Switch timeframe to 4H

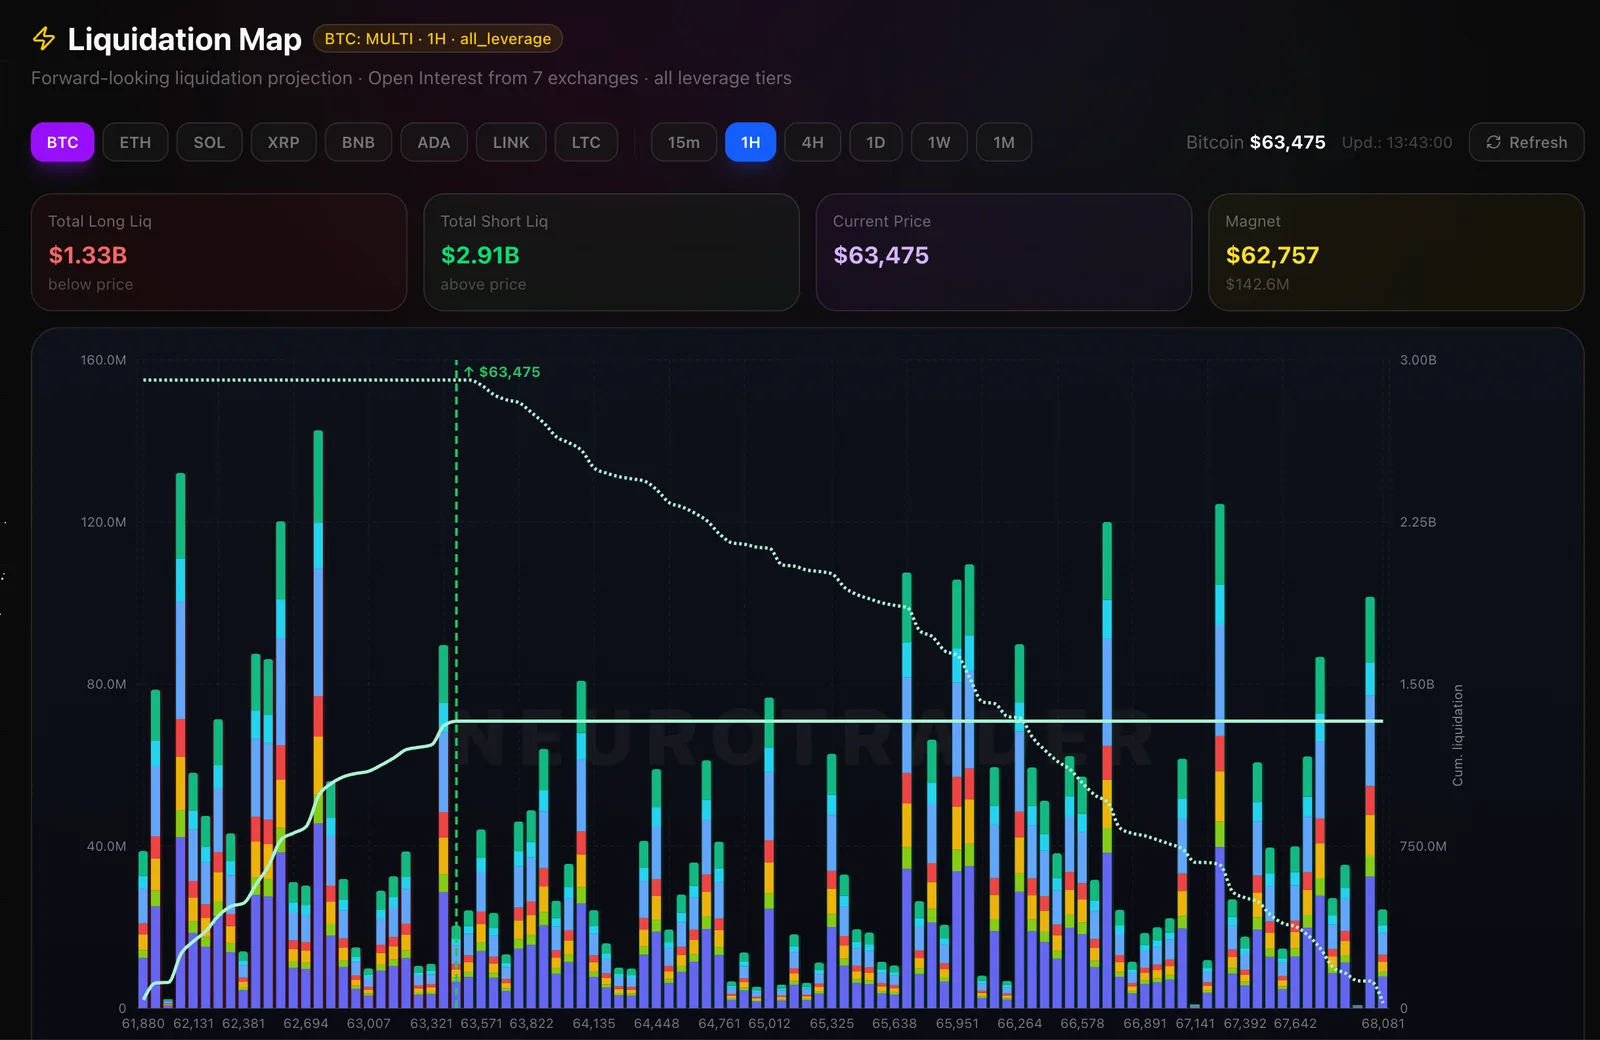tap(813, 142)
